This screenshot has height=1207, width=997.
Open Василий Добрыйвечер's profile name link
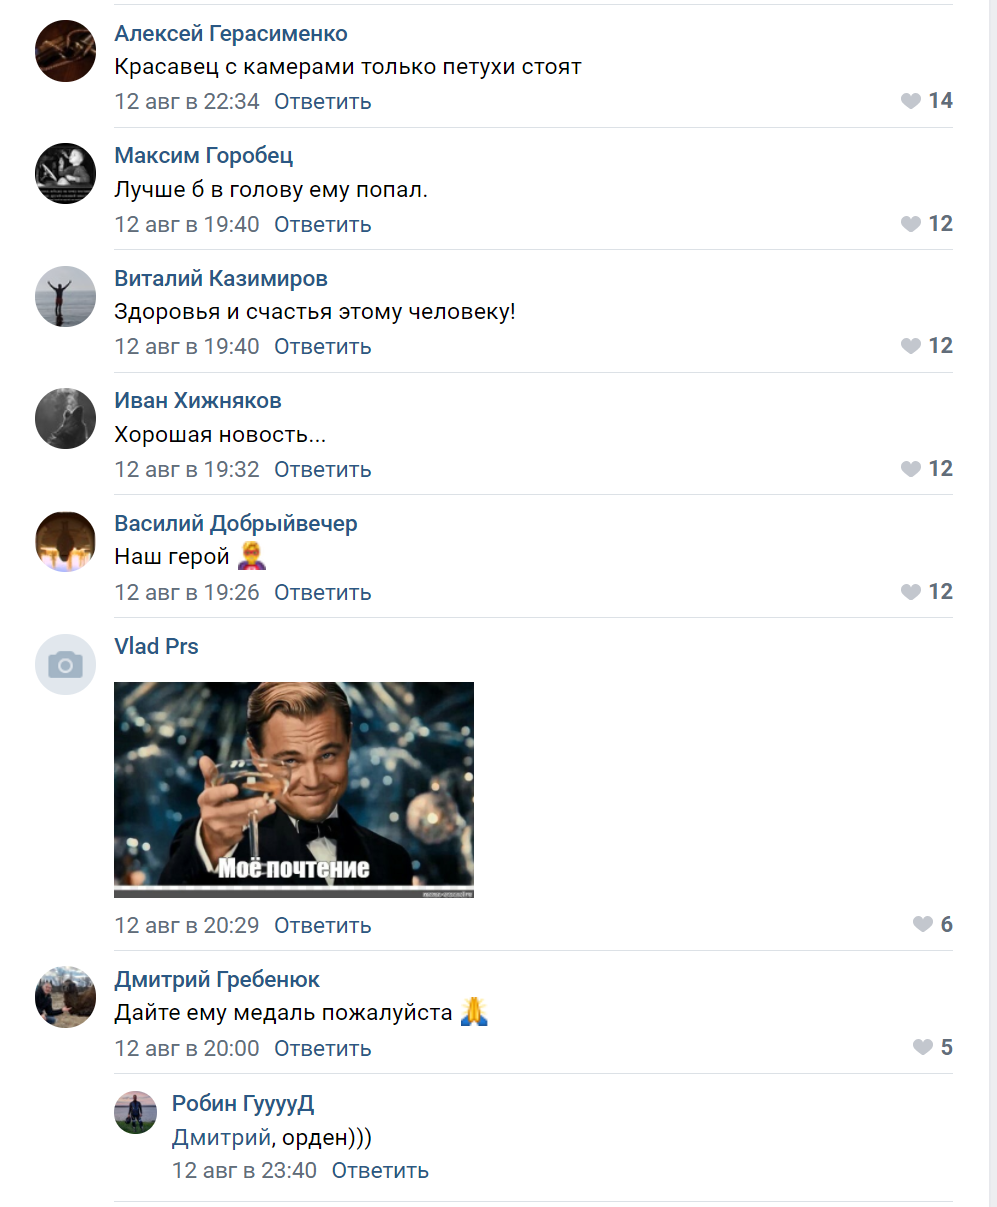pos(236,523)
